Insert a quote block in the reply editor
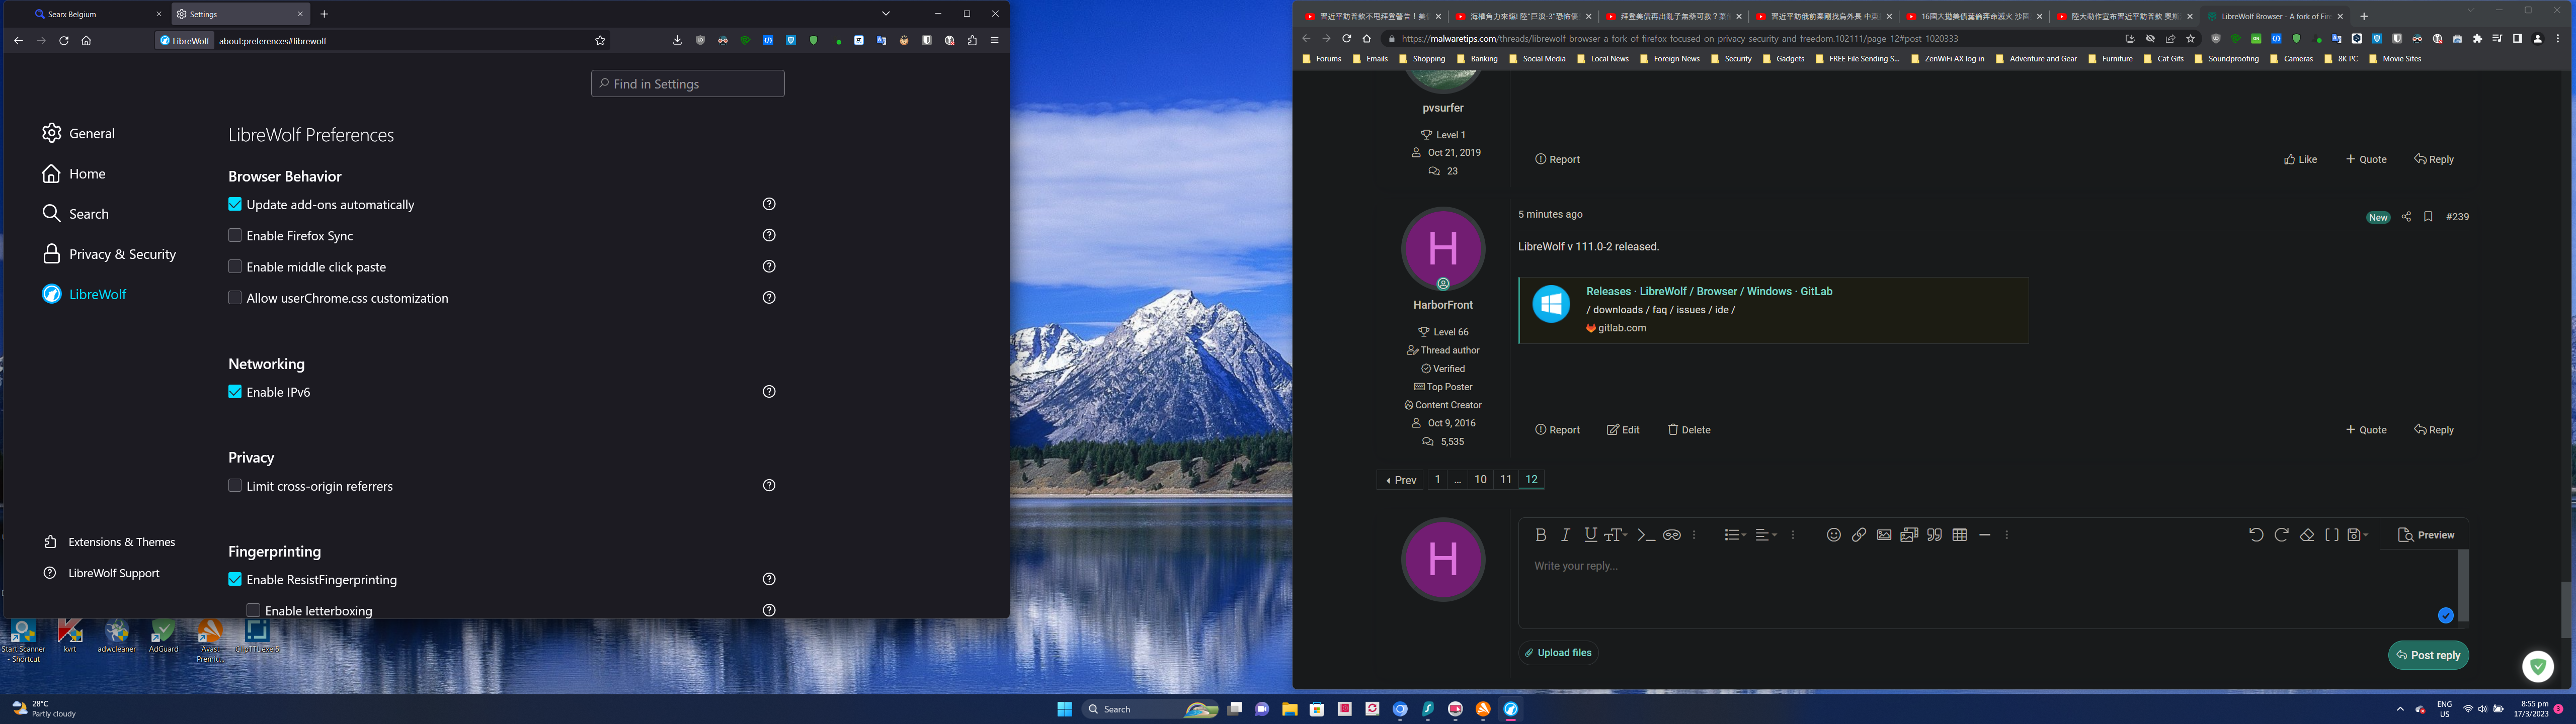 pyautogui.click(x=1935, y=535)
